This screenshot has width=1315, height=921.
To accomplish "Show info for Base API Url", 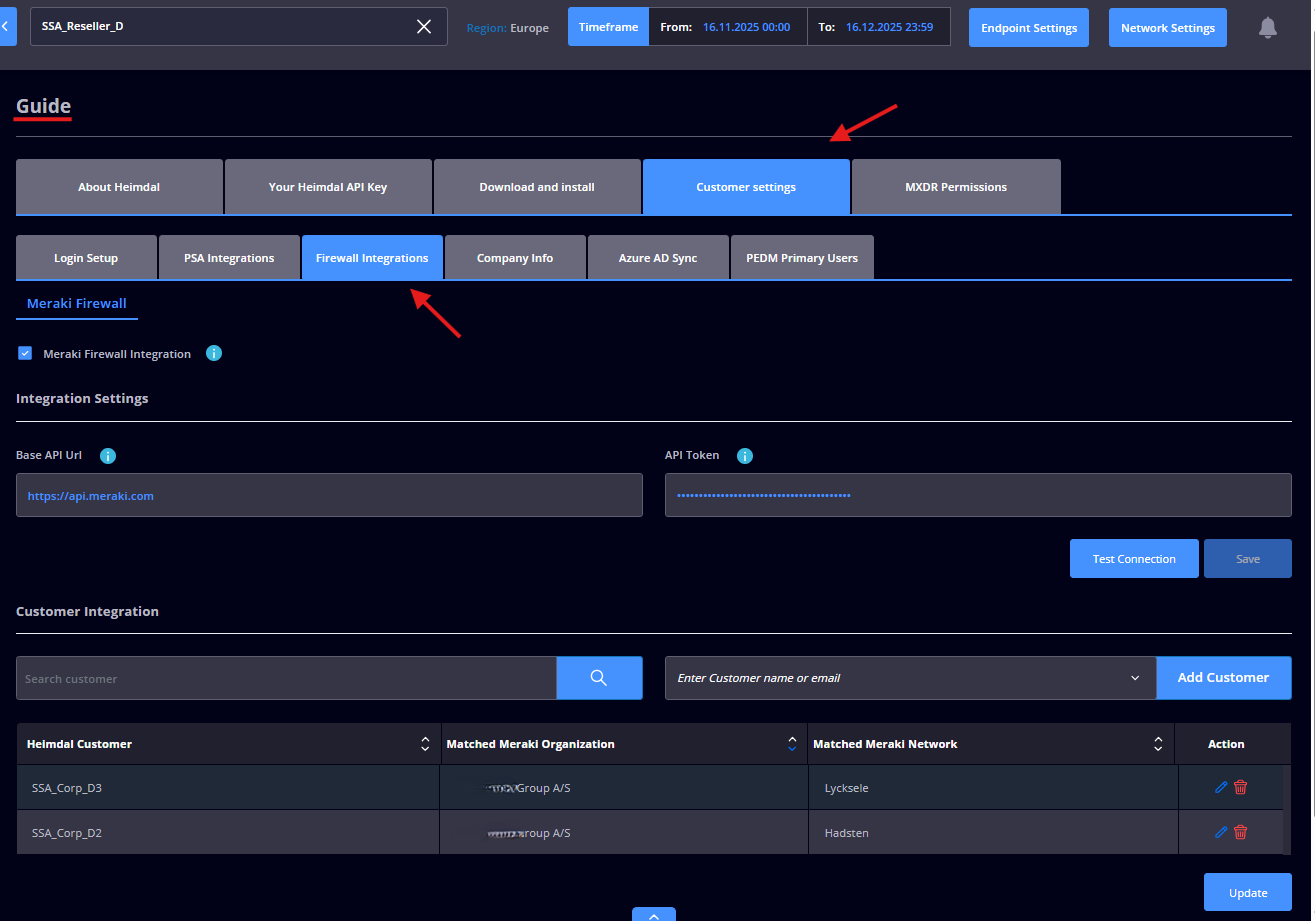I will coord(108,456).
